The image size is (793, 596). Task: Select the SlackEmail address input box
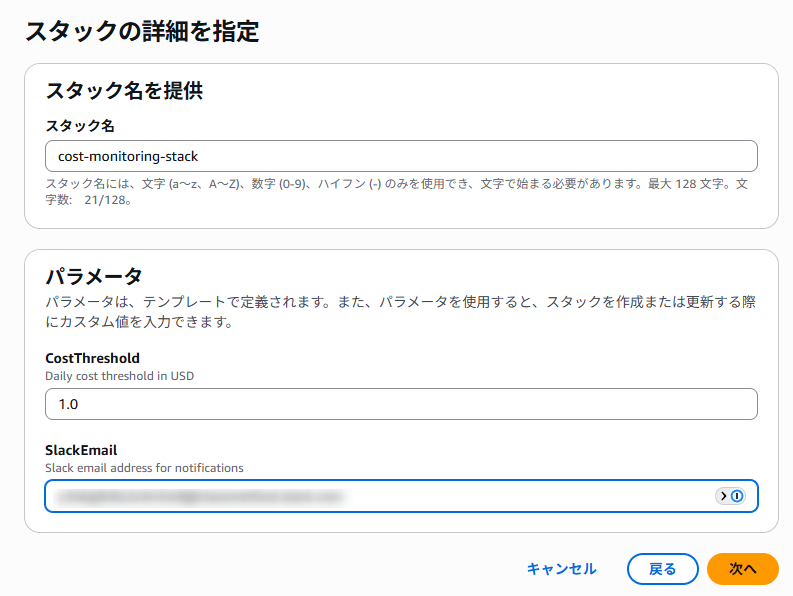pyautogui.click(x=380, y=496)
